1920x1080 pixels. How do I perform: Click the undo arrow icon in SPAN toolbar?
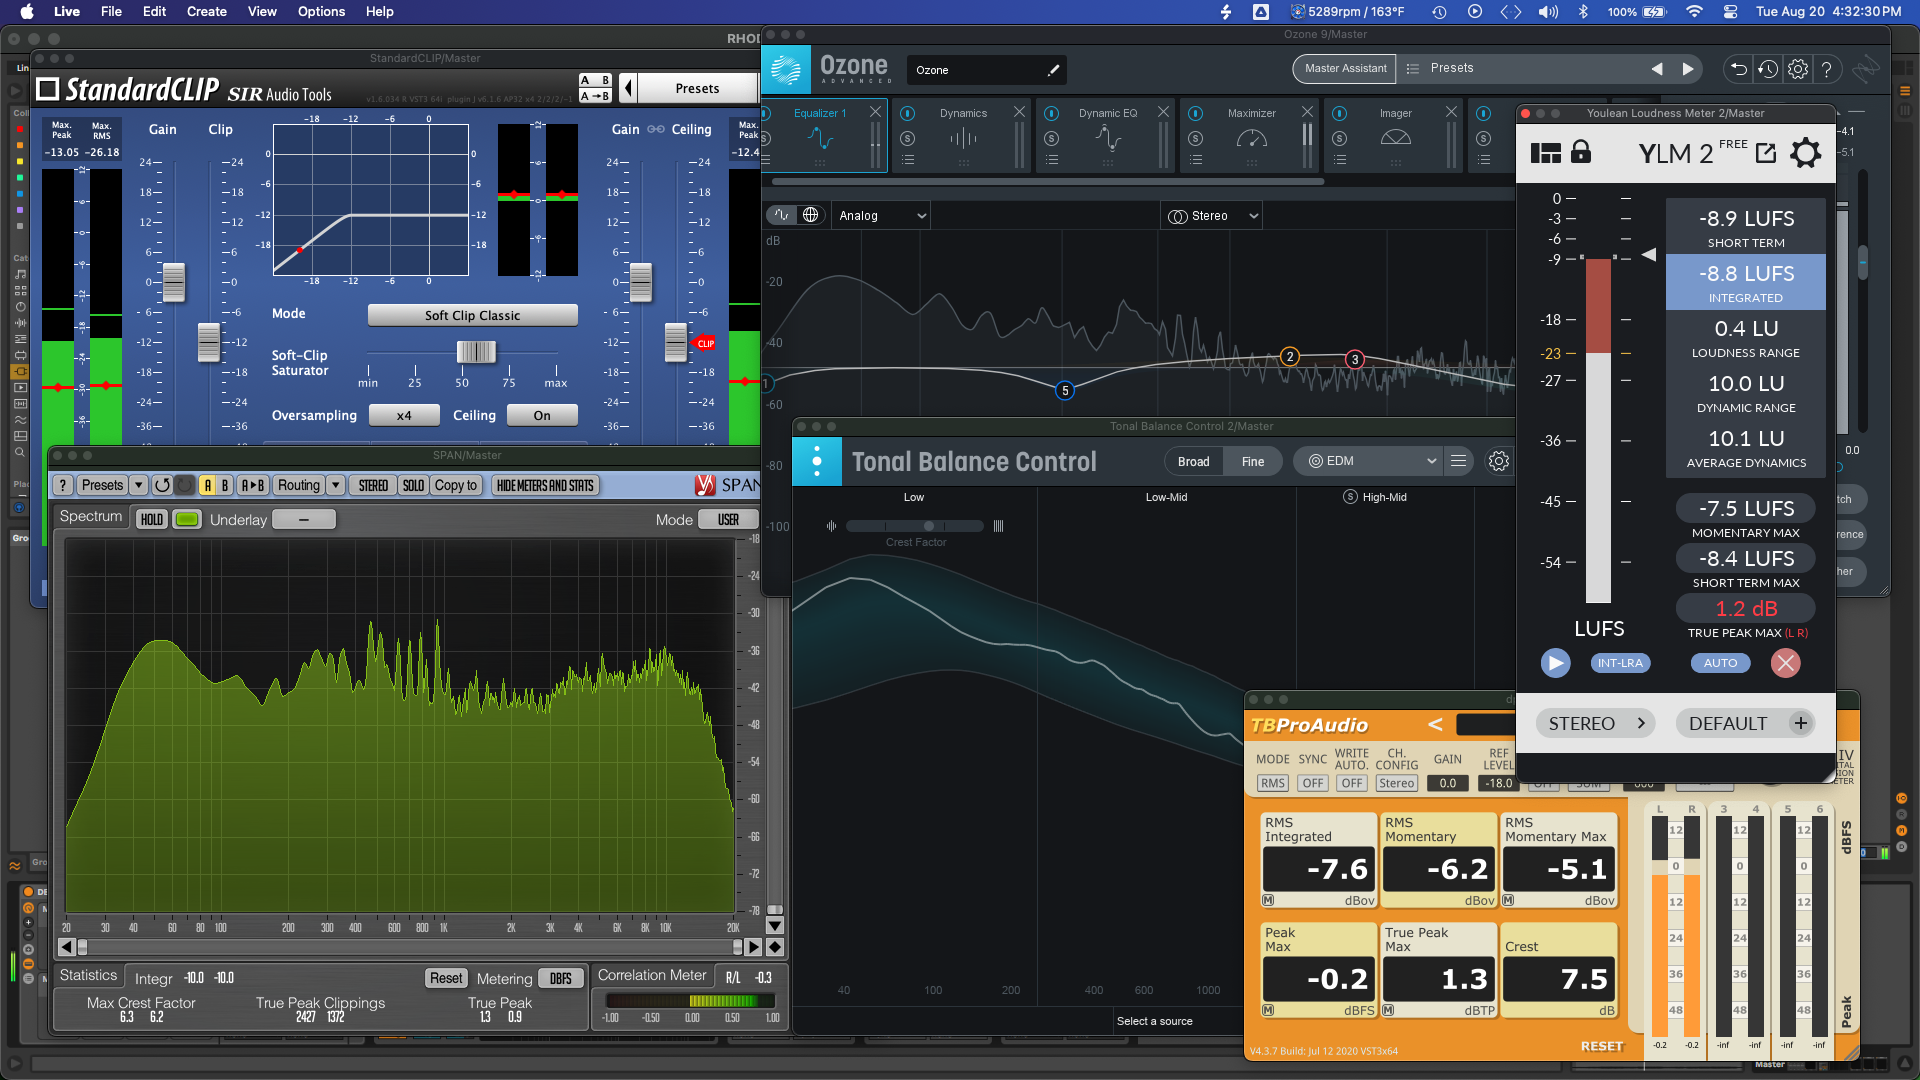pyautogui.click(x=164, y=485)
